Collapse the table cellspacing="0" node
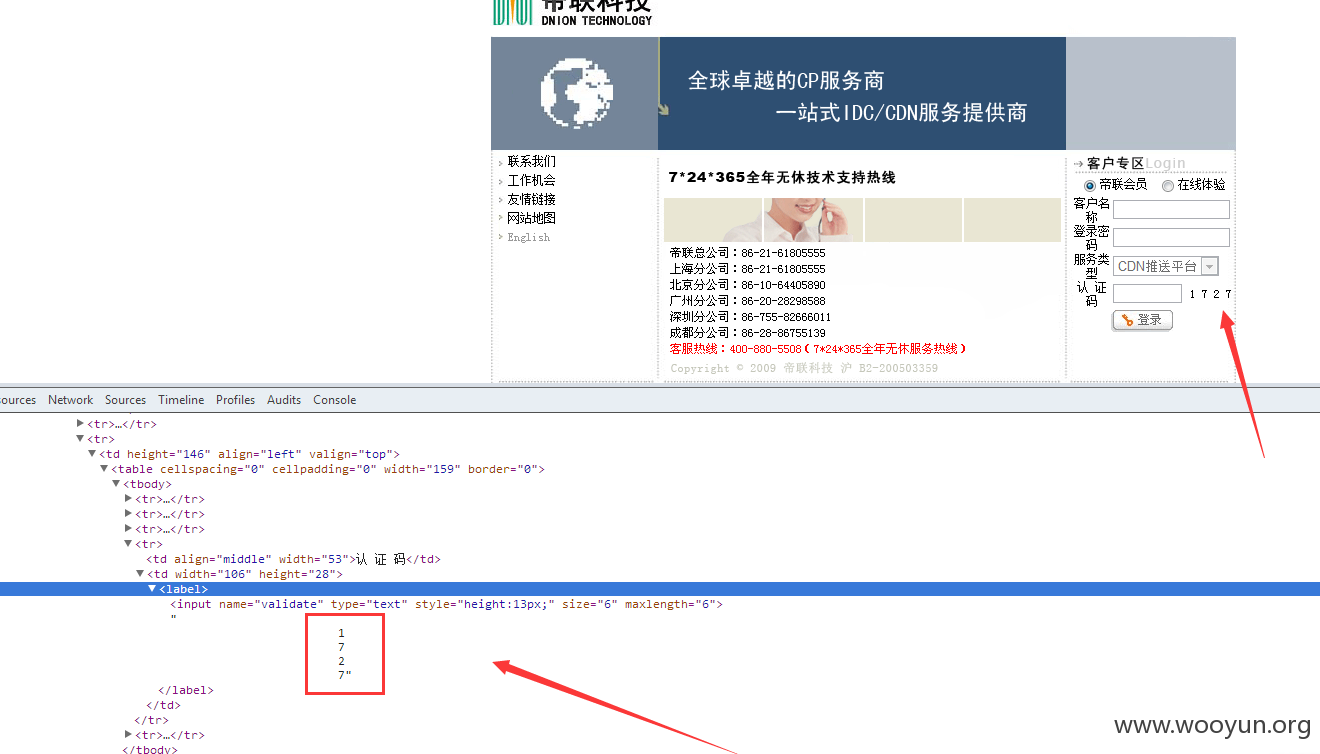 (104, 469)
